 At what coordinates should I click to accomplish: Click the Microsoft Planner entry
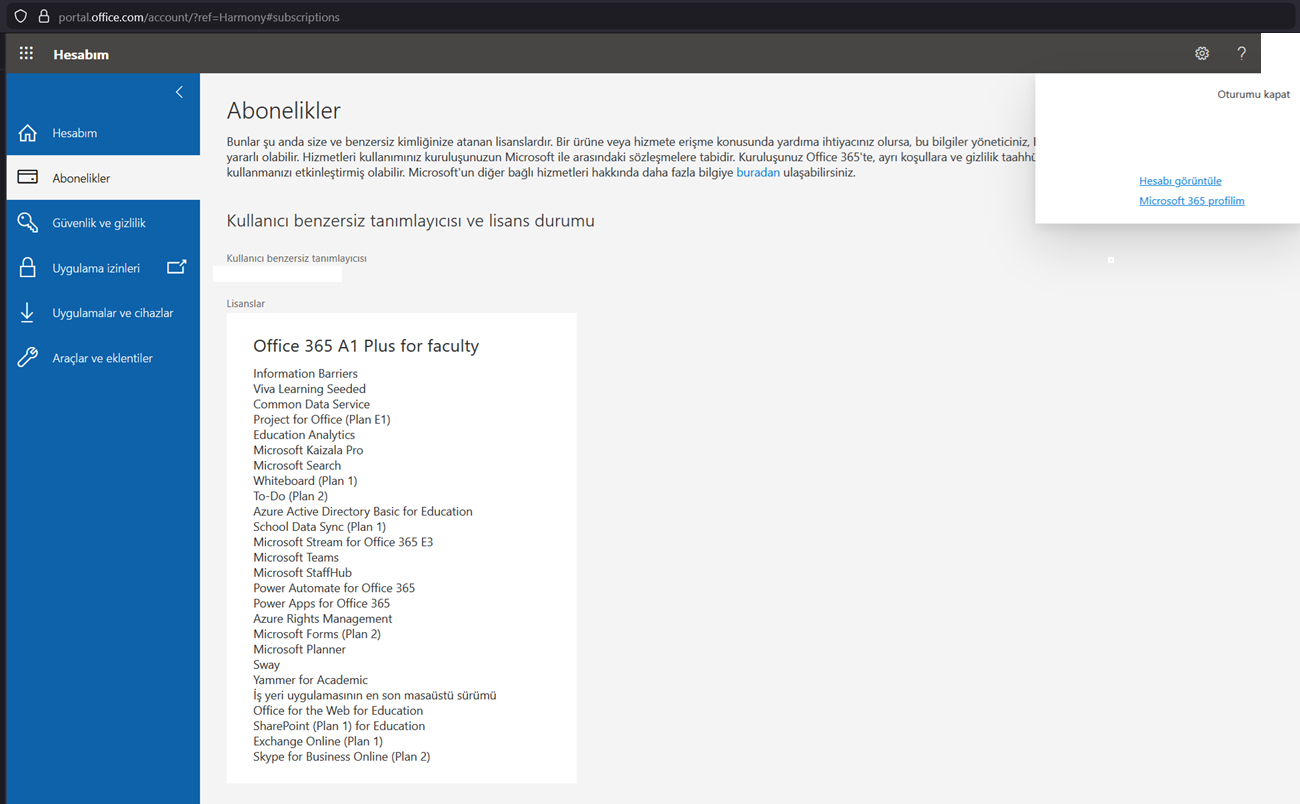pyautogui.click(x=299, y=649)
